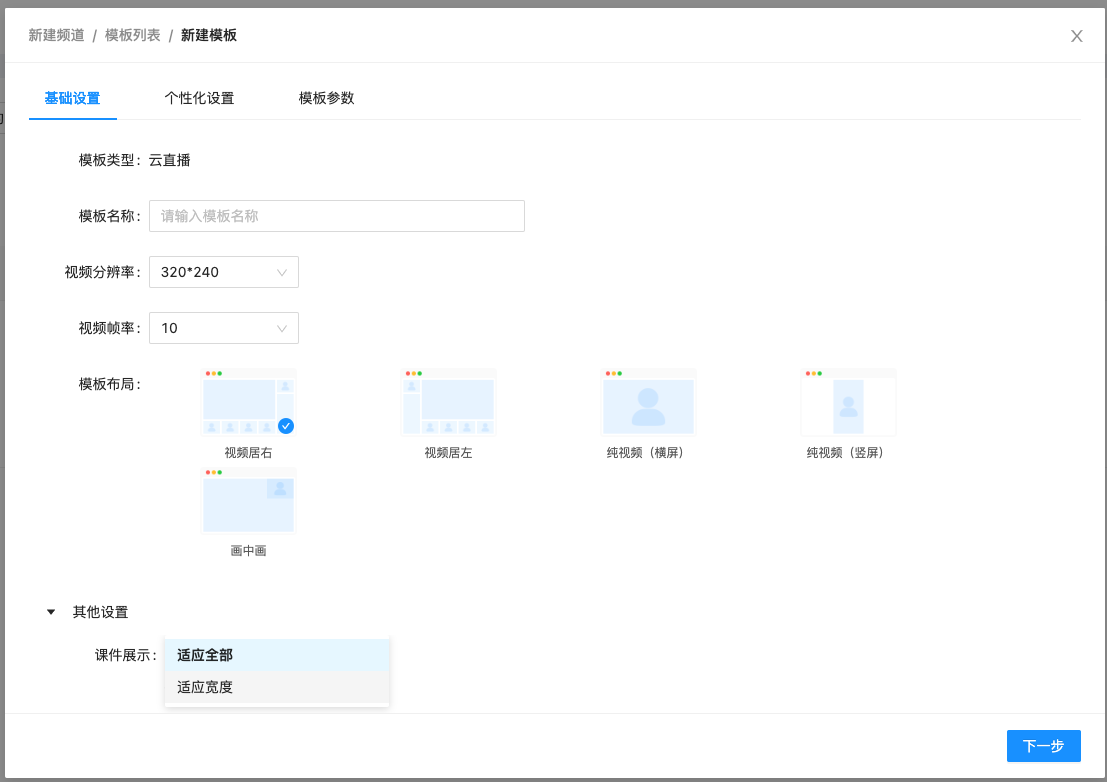Viewport: 1107px width, 782px height.
Task: Close the 新建模板 dialog
Action: point(1076,35)
